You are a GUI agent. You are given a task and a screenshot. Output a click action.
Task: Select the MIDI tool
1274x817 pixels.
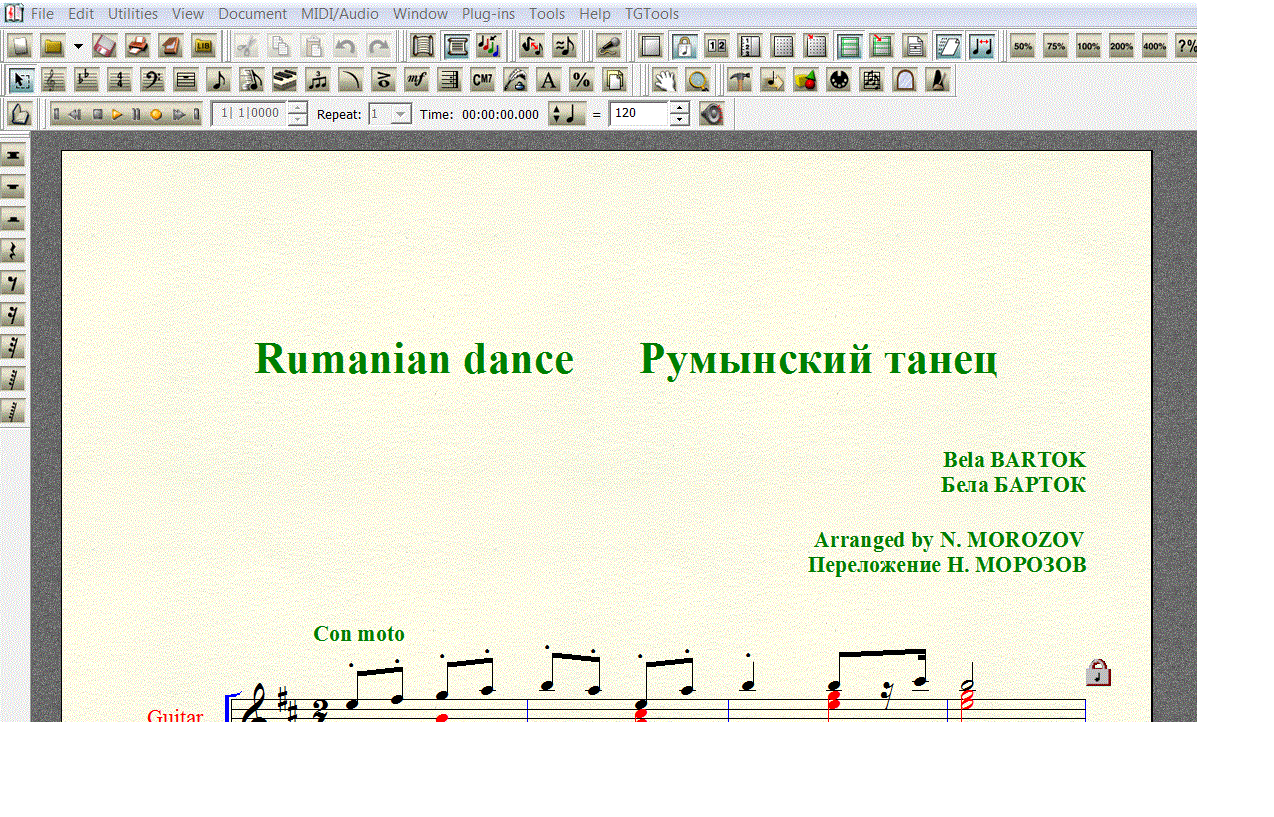coord(839,80)
